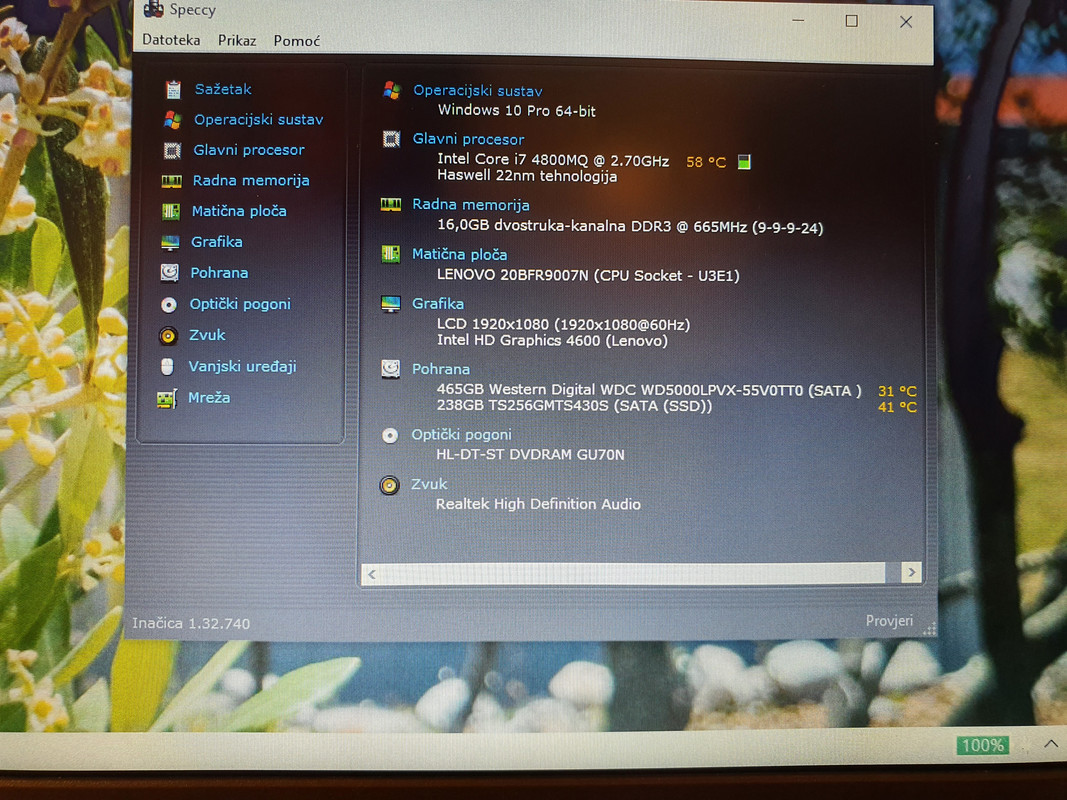Open Radna memorija heading link in summary

point(471,205)
